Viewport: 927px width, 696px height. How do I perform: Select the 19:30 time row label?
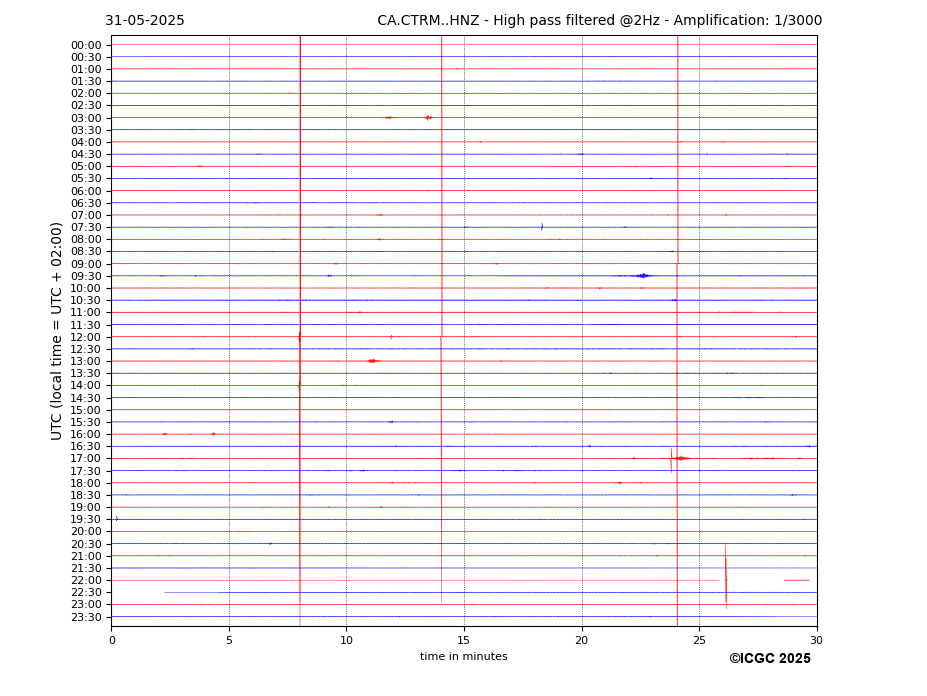(x=86, y=520)
